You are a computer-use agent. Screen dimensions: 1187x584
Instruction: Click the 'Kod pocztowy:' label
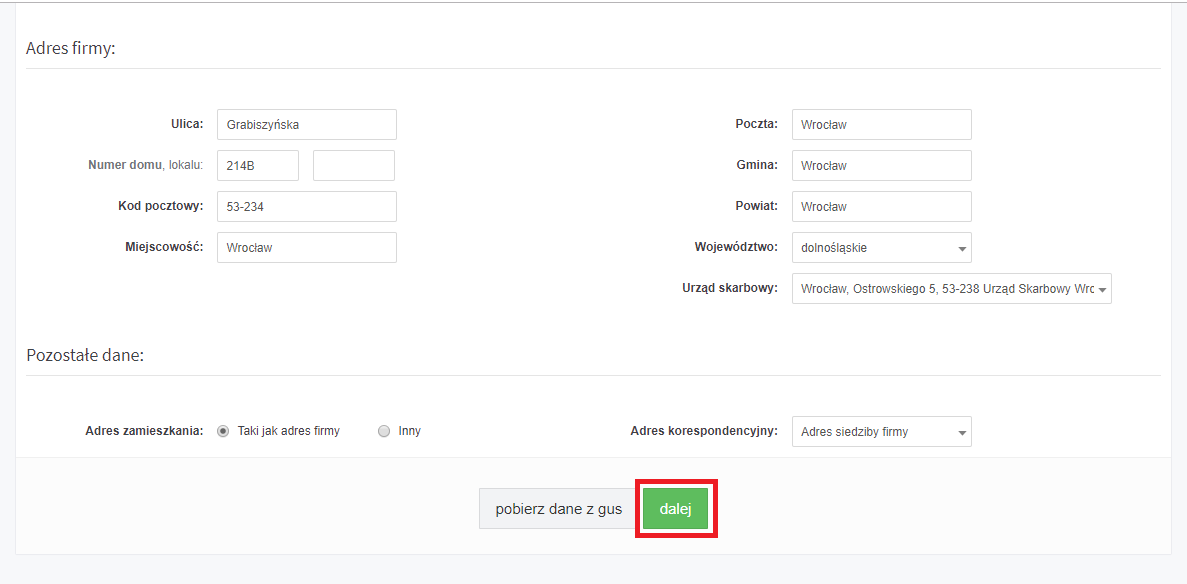coord(161,206)
